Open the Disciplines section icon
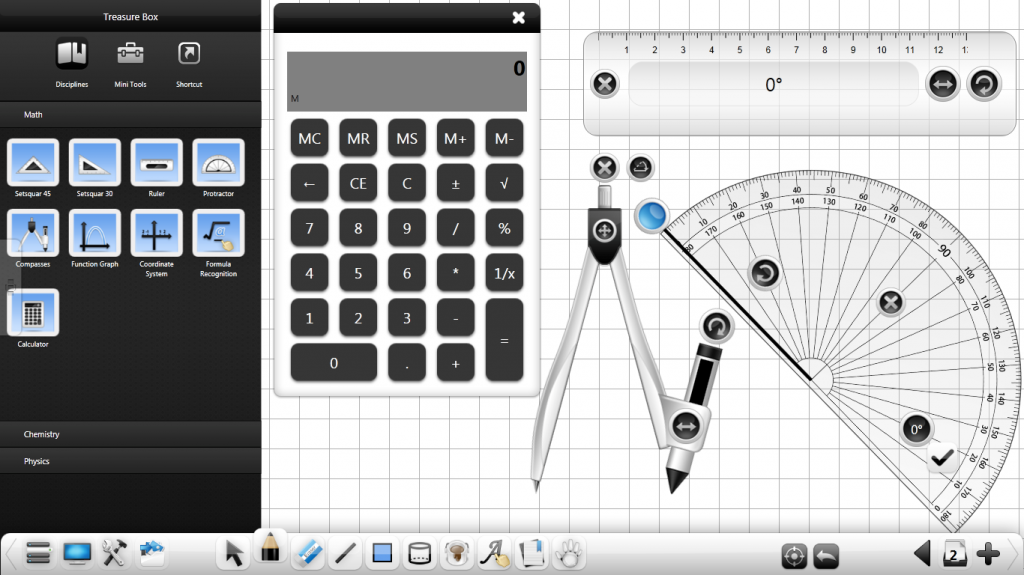 72,54
